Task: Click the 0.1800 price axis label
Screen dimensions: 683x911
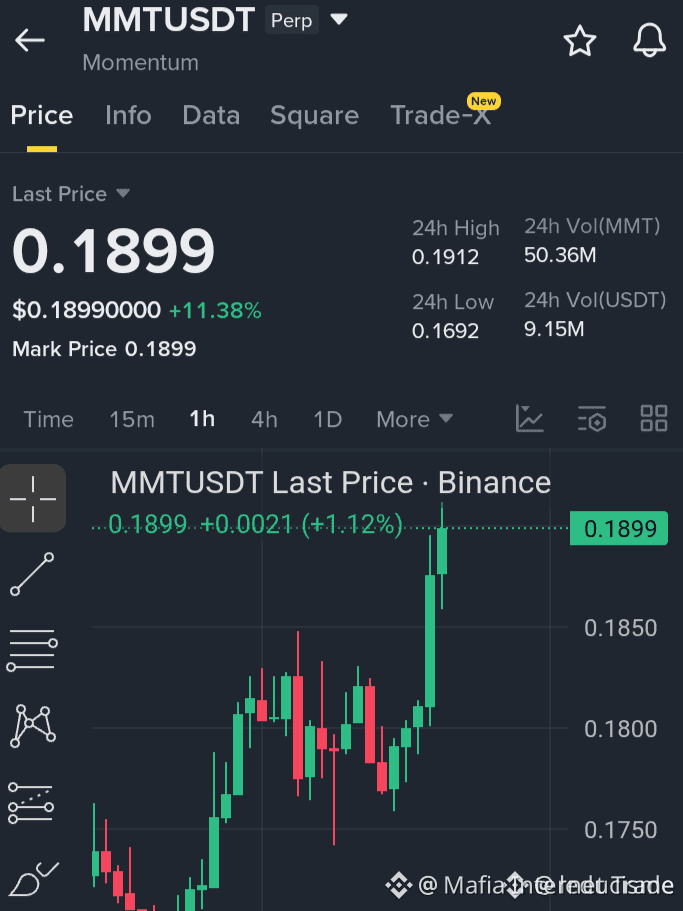Action: (620, 729)
